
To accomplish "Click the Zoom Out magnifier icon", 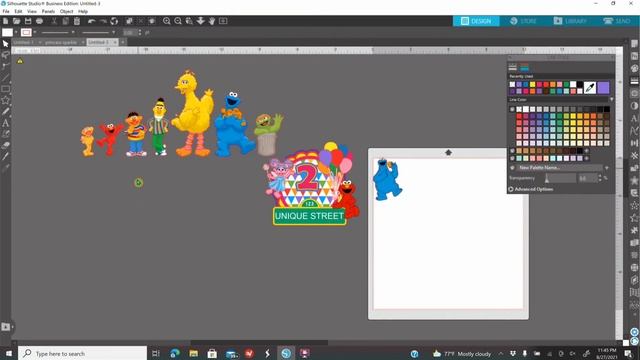I will click(178, 21).
